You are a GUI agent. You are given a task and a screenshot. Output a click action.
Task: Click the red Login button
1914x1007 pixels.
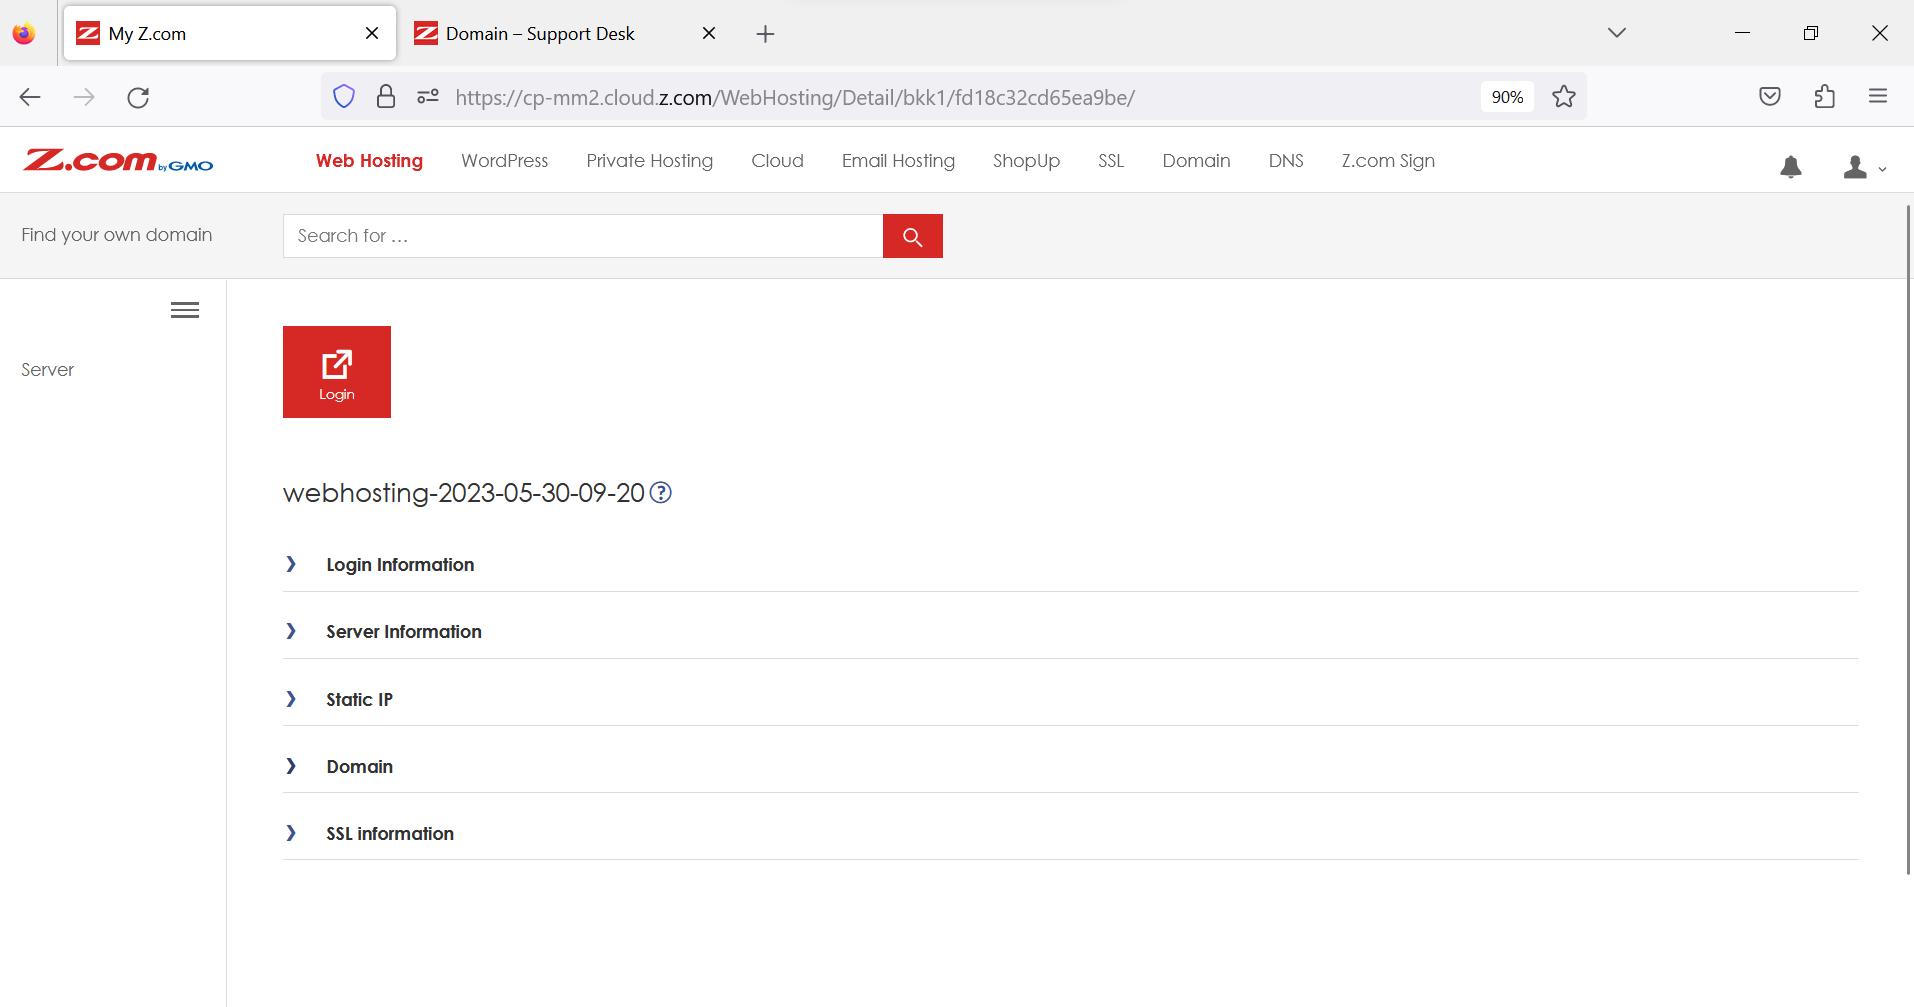[336, 371]
